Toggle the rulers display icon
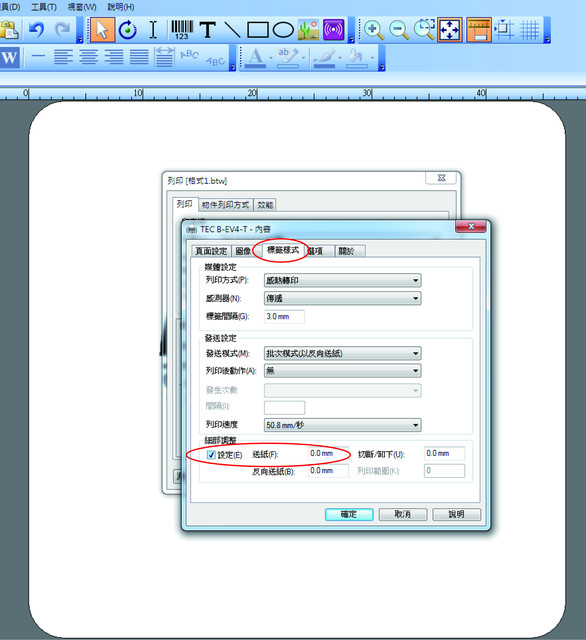586x640 pixels. 479,30
